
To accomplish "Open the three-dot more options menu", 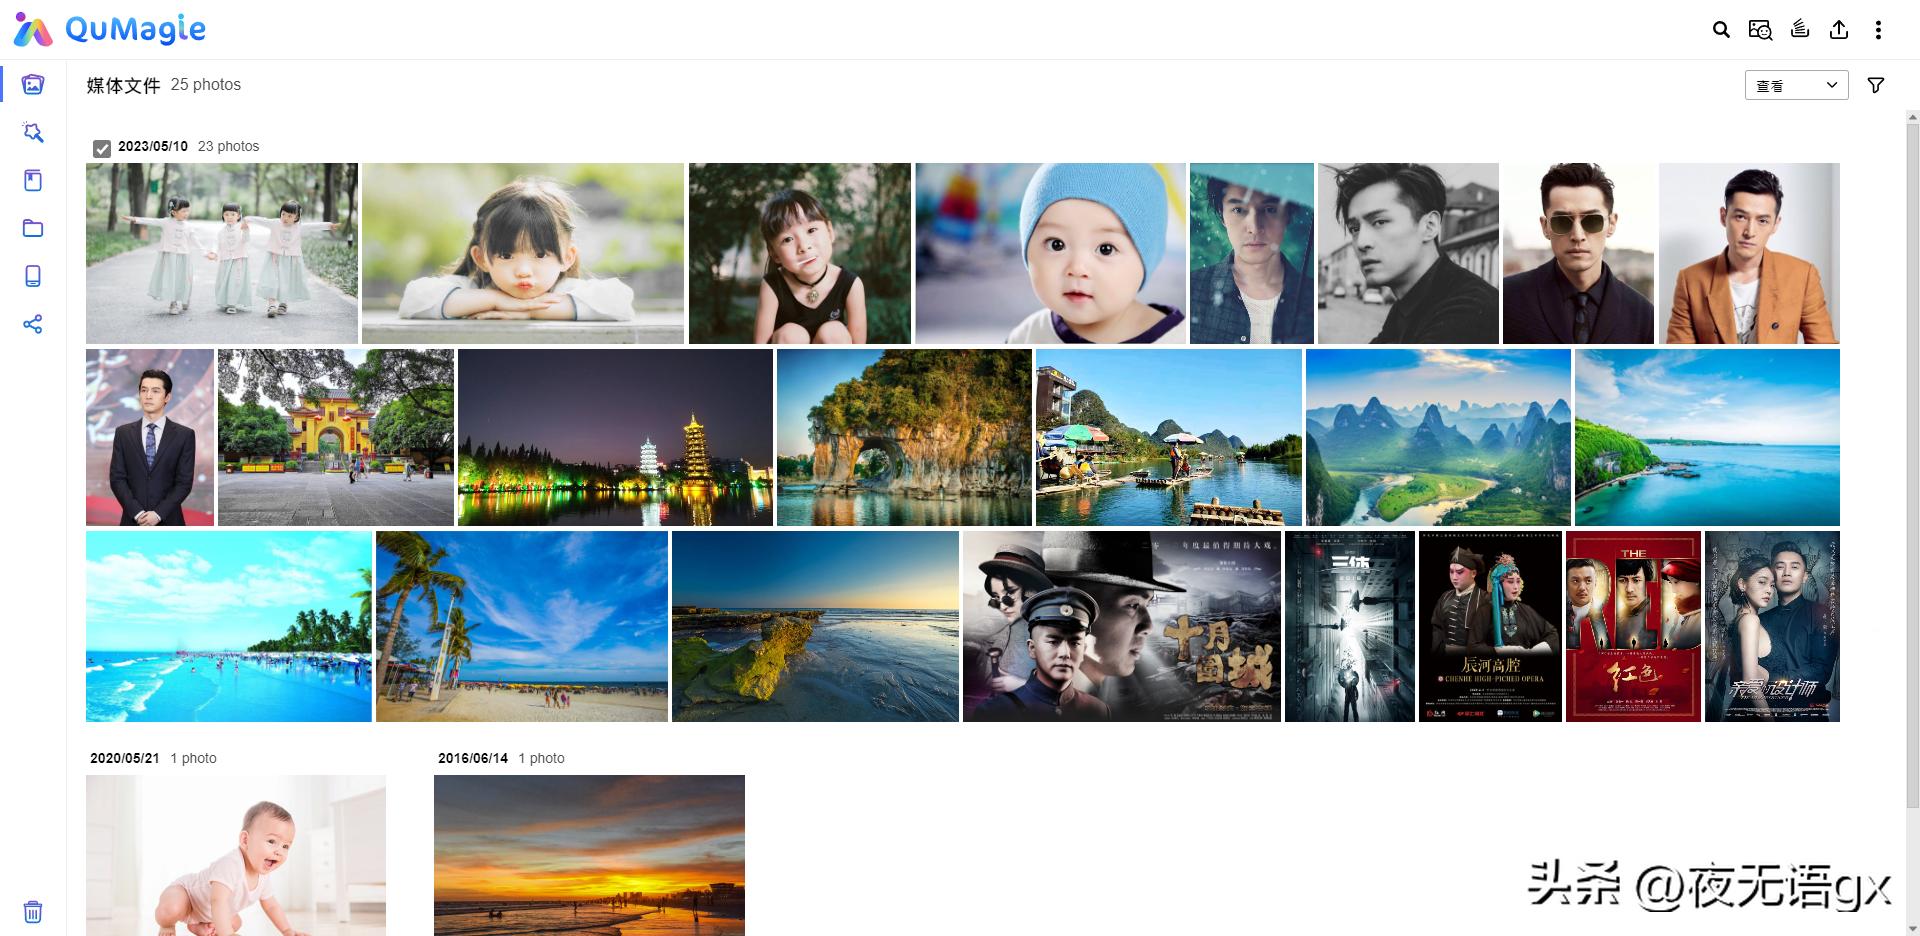I will pos(1878,30).
